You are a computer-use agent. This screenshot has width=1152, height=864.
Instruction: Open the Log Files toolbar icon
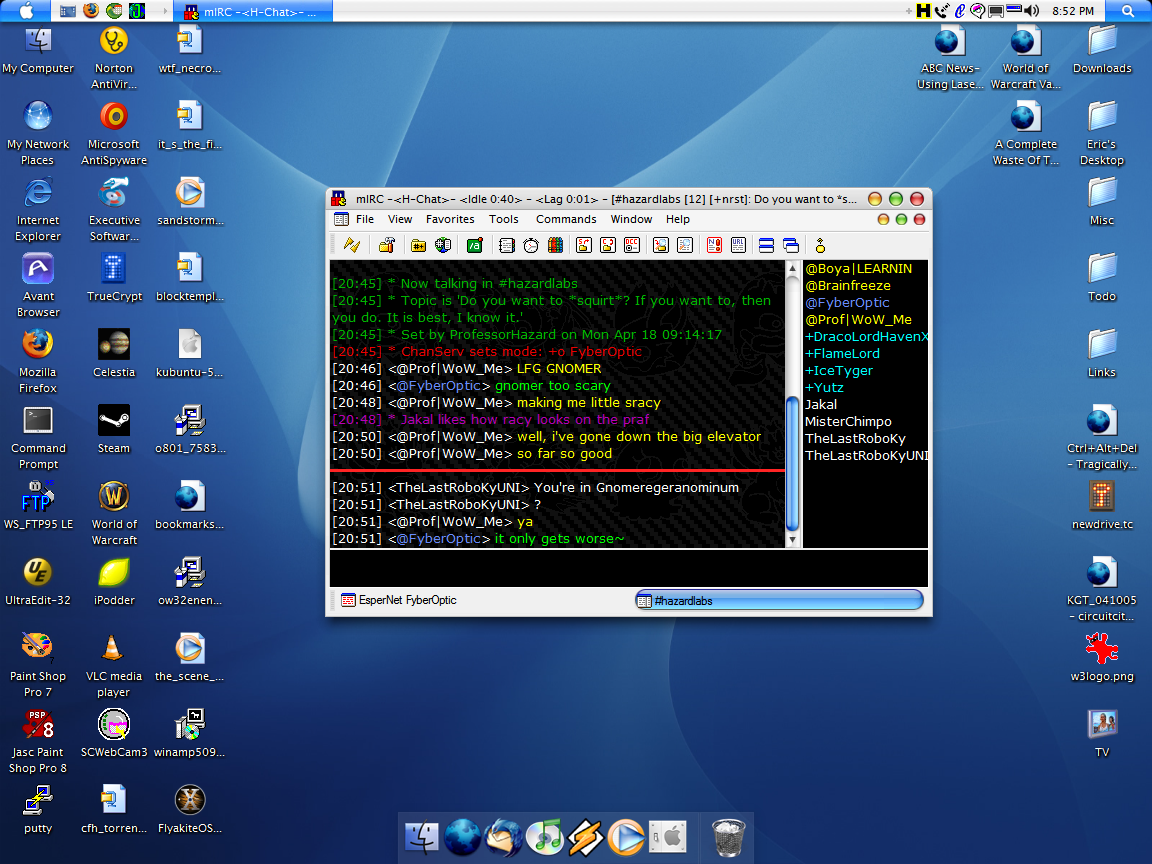click(x=685, y=245)
